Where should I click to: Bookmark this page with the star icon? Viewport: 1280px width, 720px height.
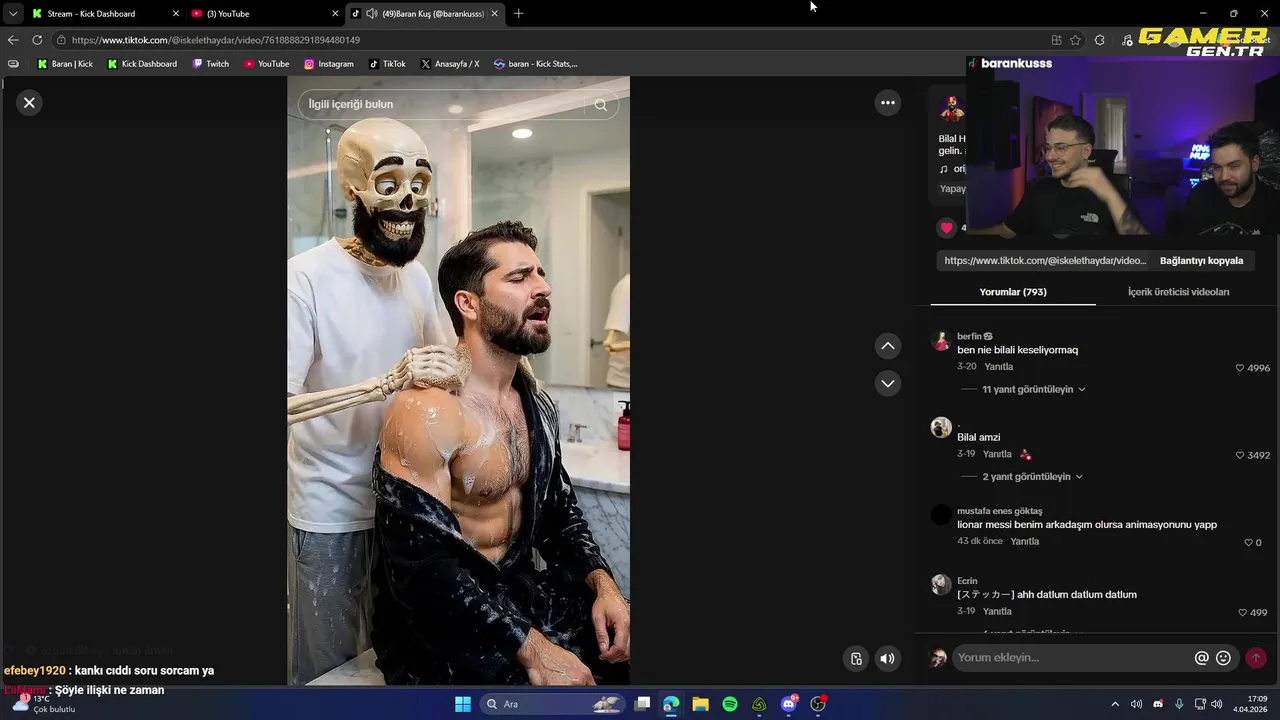(x=1076, y=40)
